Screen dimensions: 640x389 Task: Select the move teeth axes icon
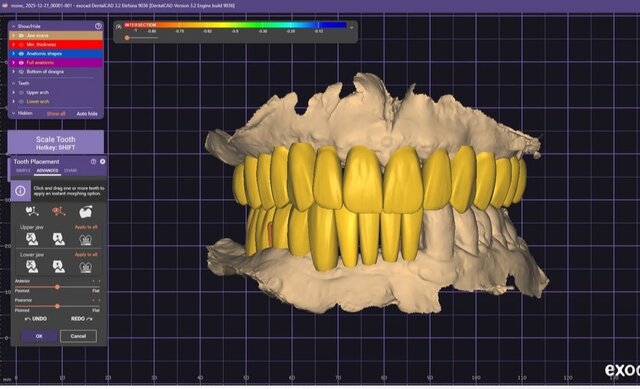click(x=32, y=211)
